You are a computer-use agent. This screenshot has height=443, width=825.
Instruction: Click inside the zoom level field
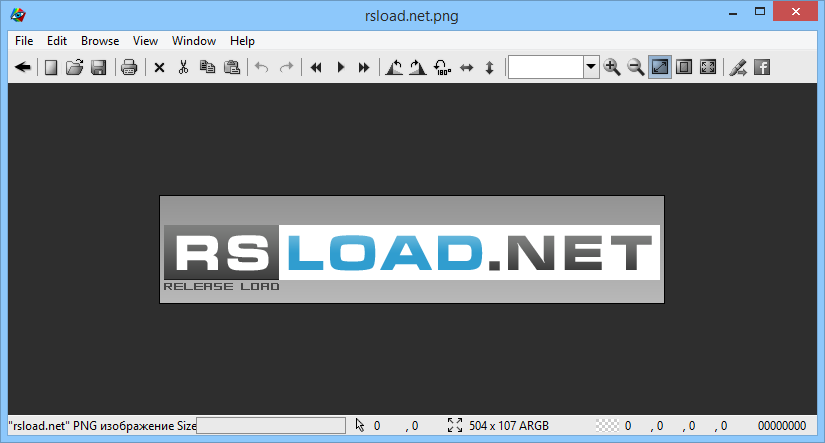546,67
